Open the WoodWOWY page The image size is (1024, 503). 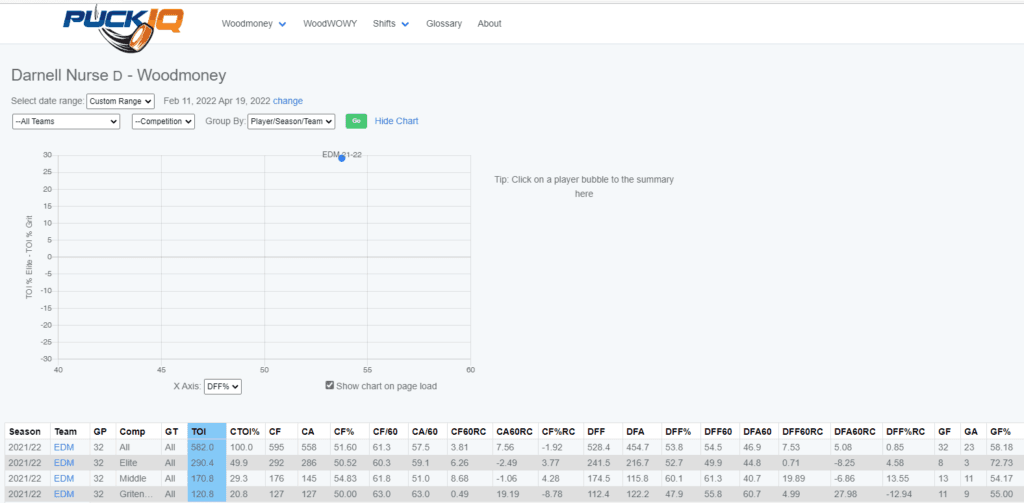[329, 23]
